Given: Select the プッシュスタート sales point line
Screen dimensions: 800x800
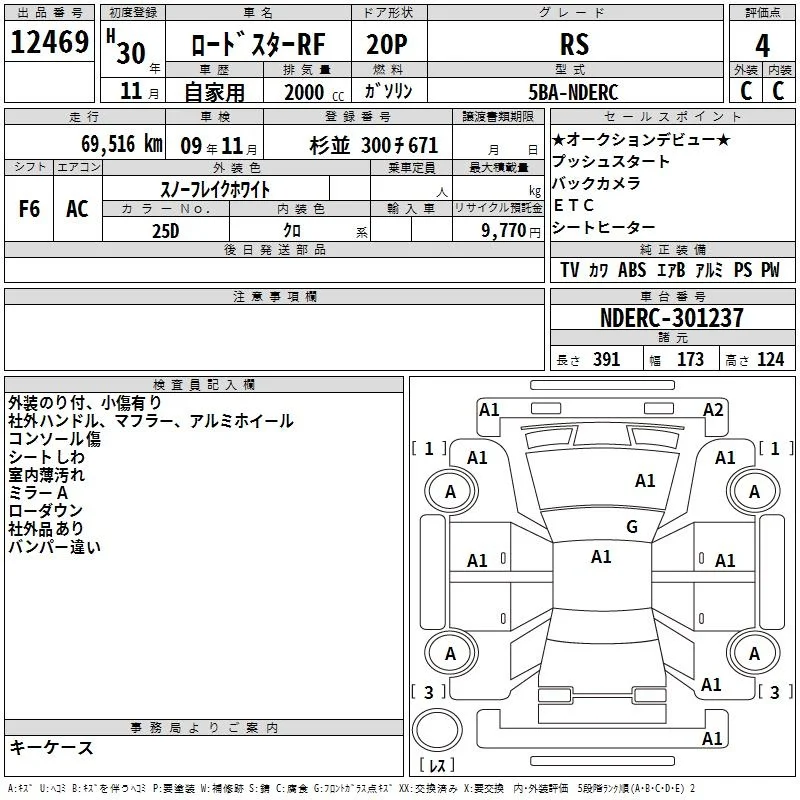Looking at the screenshot, I should (611, 161).
